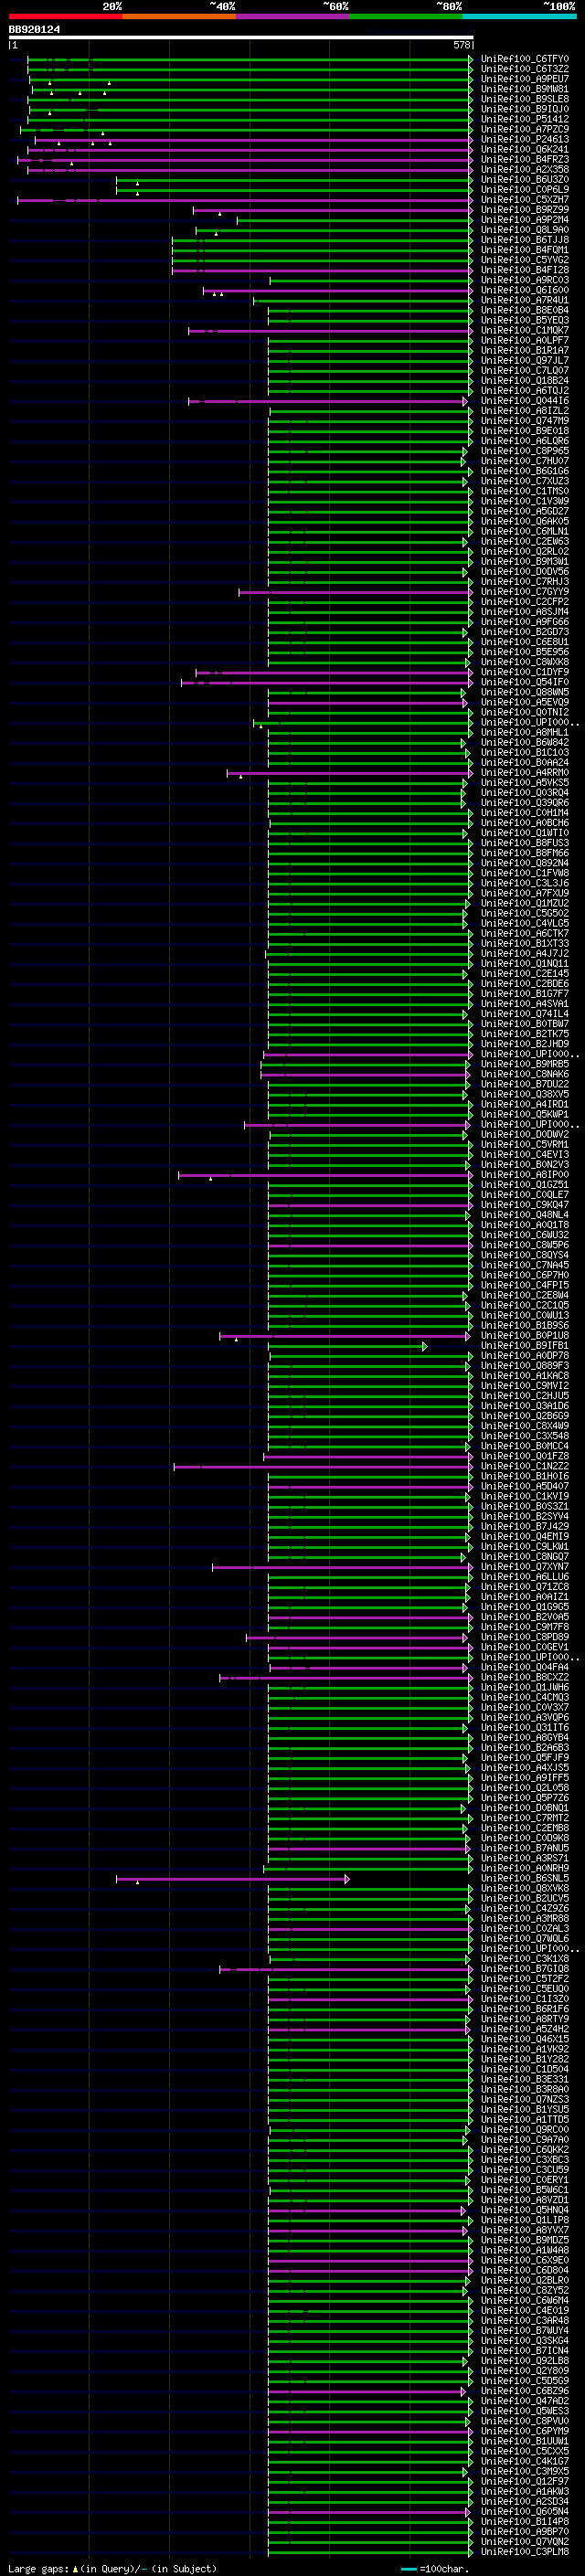Select label UniRef100_B4FQM1
The width and height of the screenshot is (585, 2576).
524,250
